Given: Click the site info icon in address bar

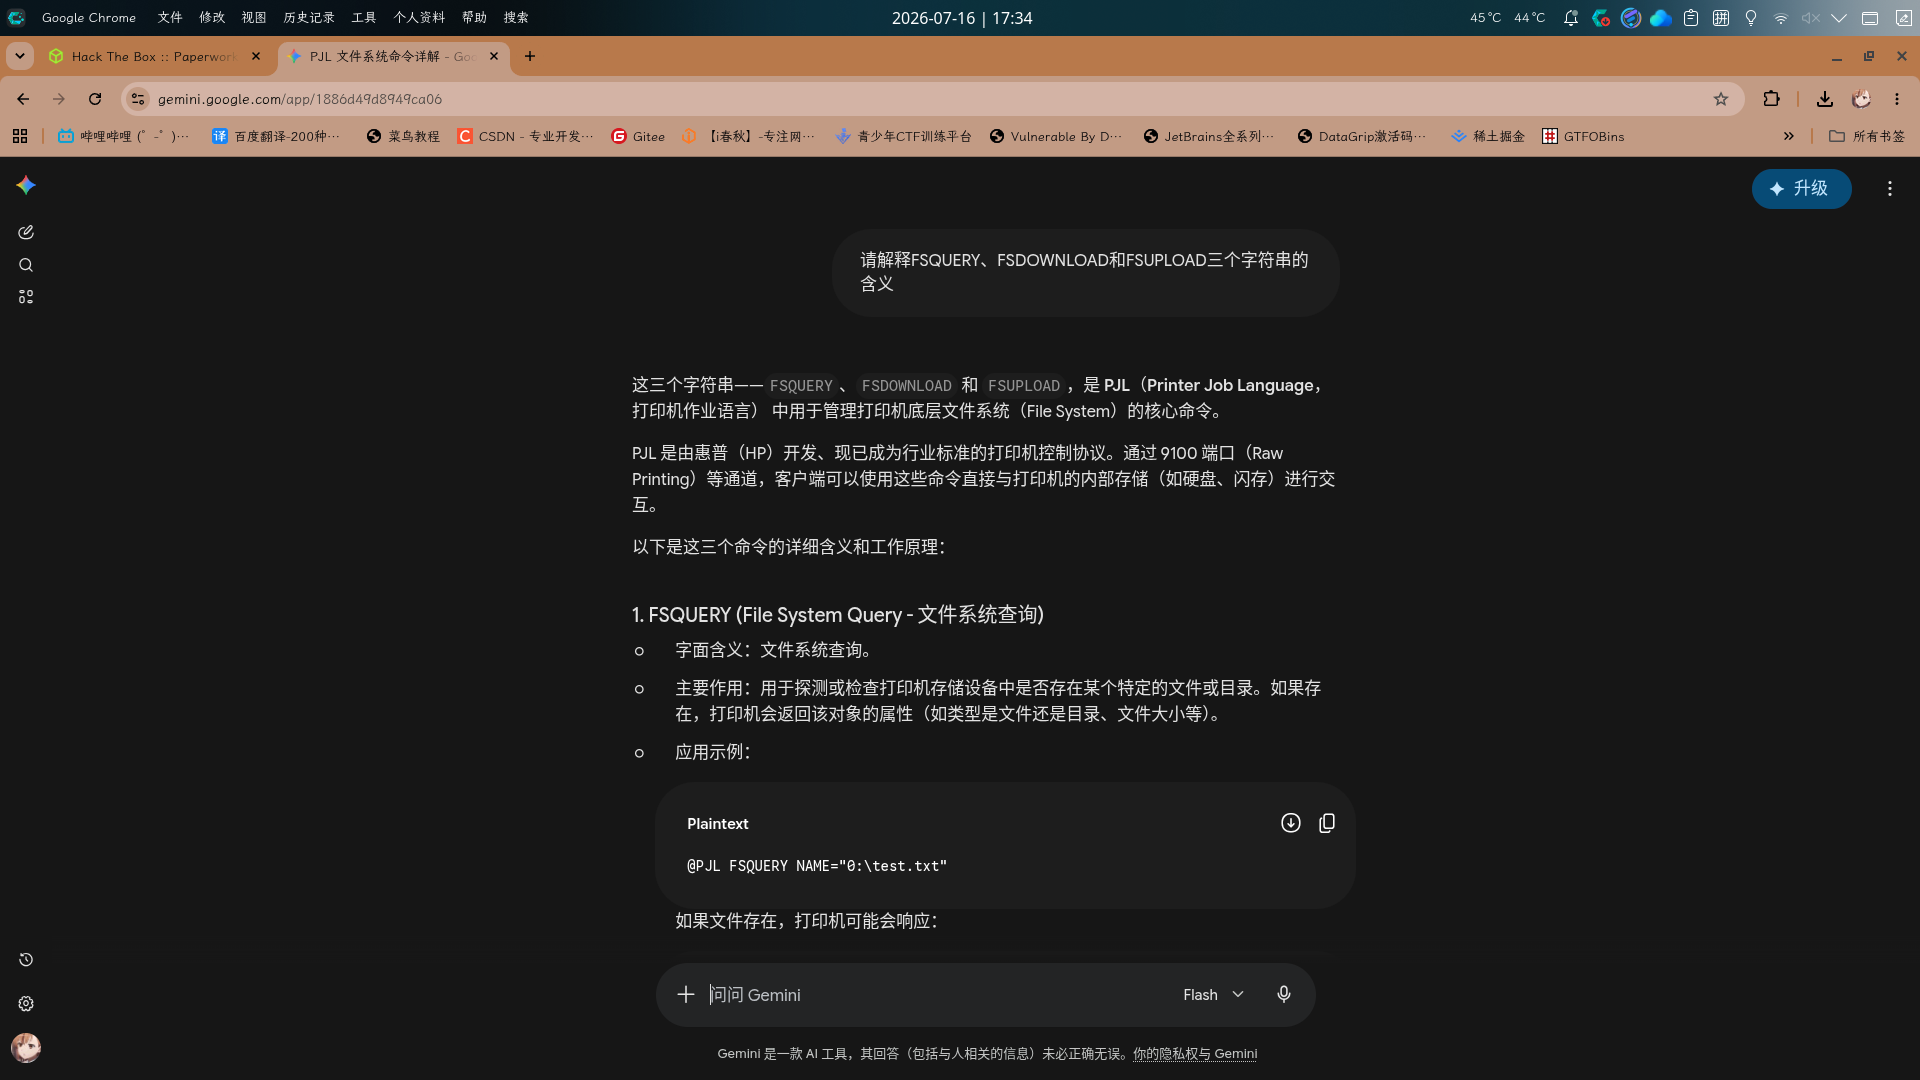Looking at the screenshot, I should 138,99.
